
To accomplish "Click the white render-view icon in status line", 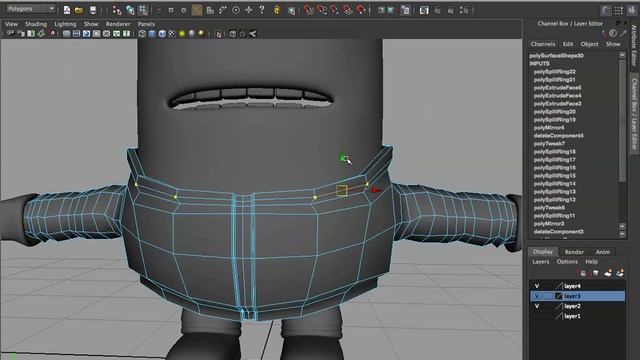I will pos(424,10).
